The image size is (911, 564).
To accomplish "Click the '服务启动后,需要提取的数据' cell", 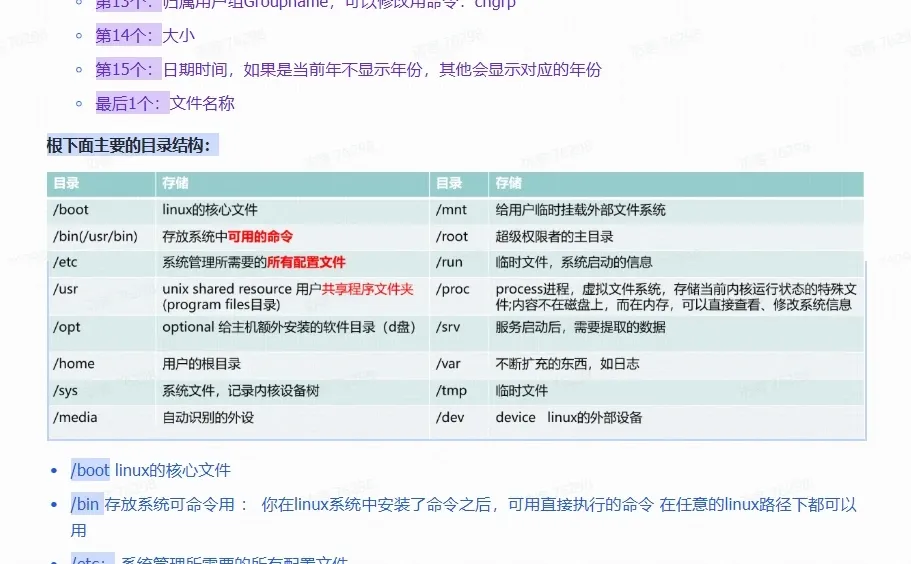I will (676, 333).
